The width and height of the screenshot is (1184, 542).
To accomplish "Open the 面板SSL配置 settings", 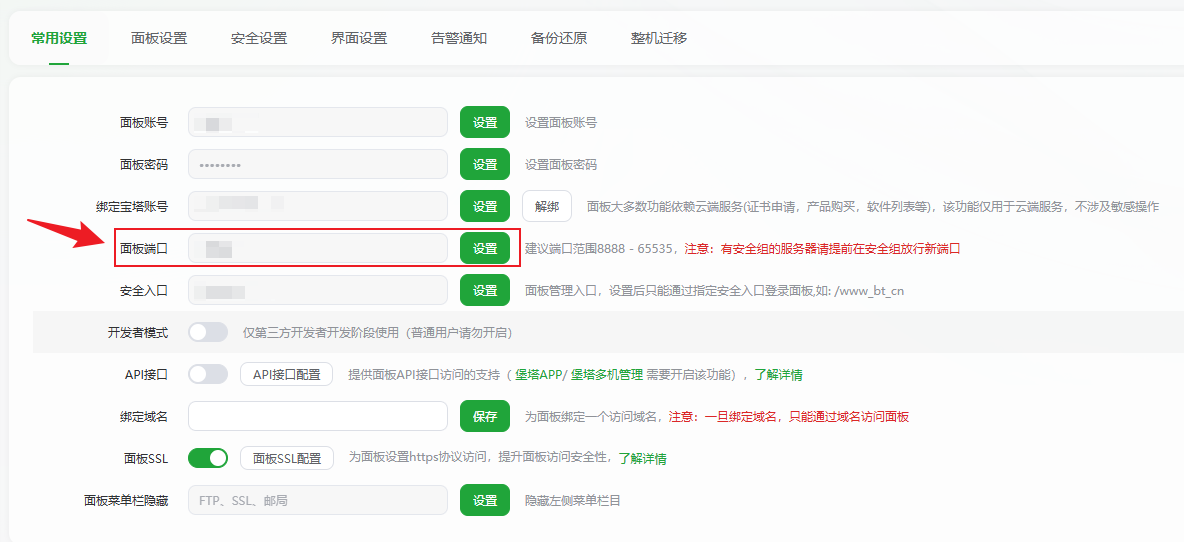I will [286, 458].
